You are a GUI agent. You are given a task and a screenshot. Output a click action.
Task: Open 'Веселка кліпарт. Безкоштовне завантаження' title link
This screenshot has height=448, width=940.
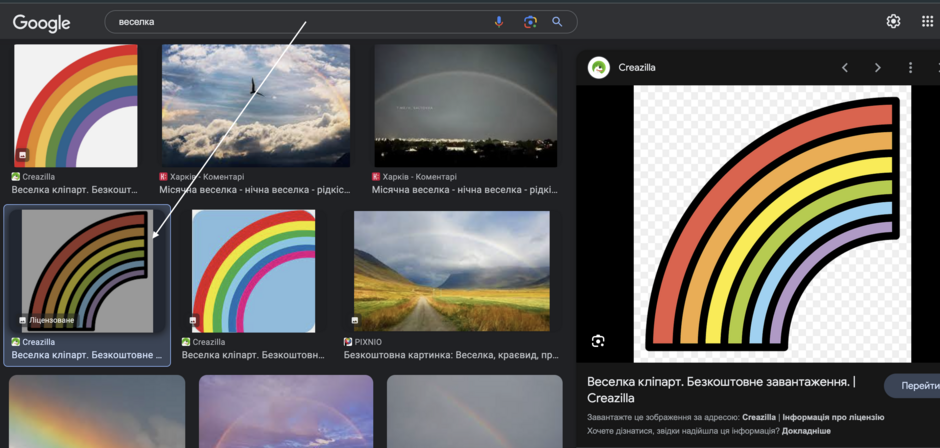coord(721,390)
